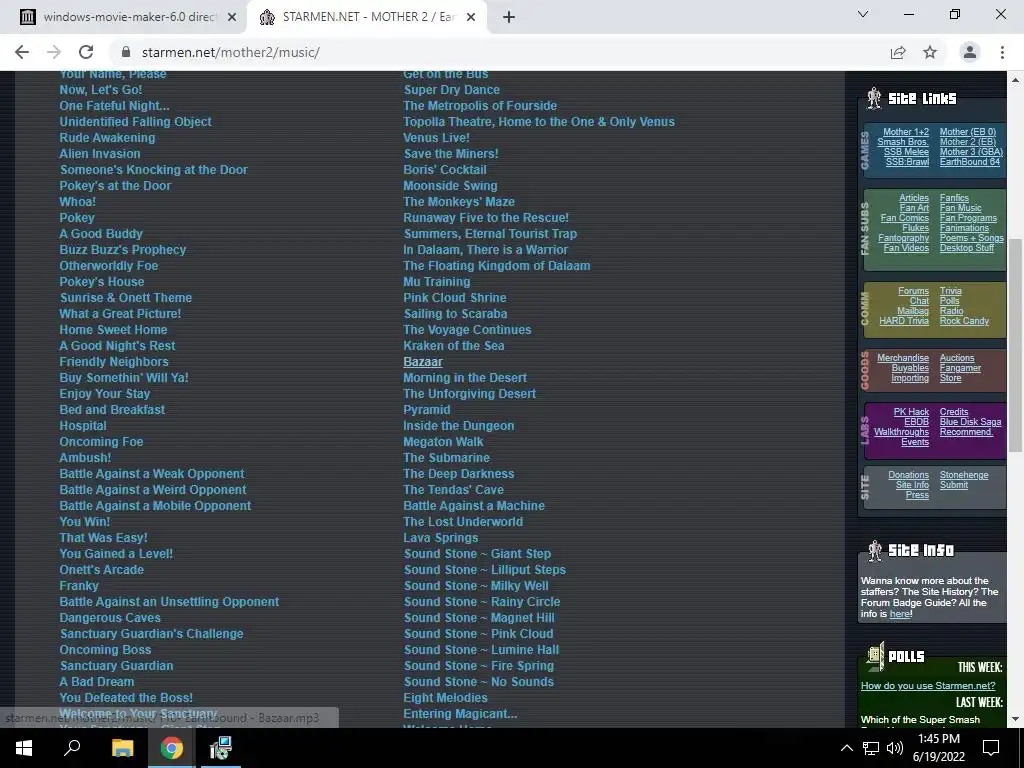1024x768 pixels.
Task: Open Moonside Swing track
Action: pos(450,185)
